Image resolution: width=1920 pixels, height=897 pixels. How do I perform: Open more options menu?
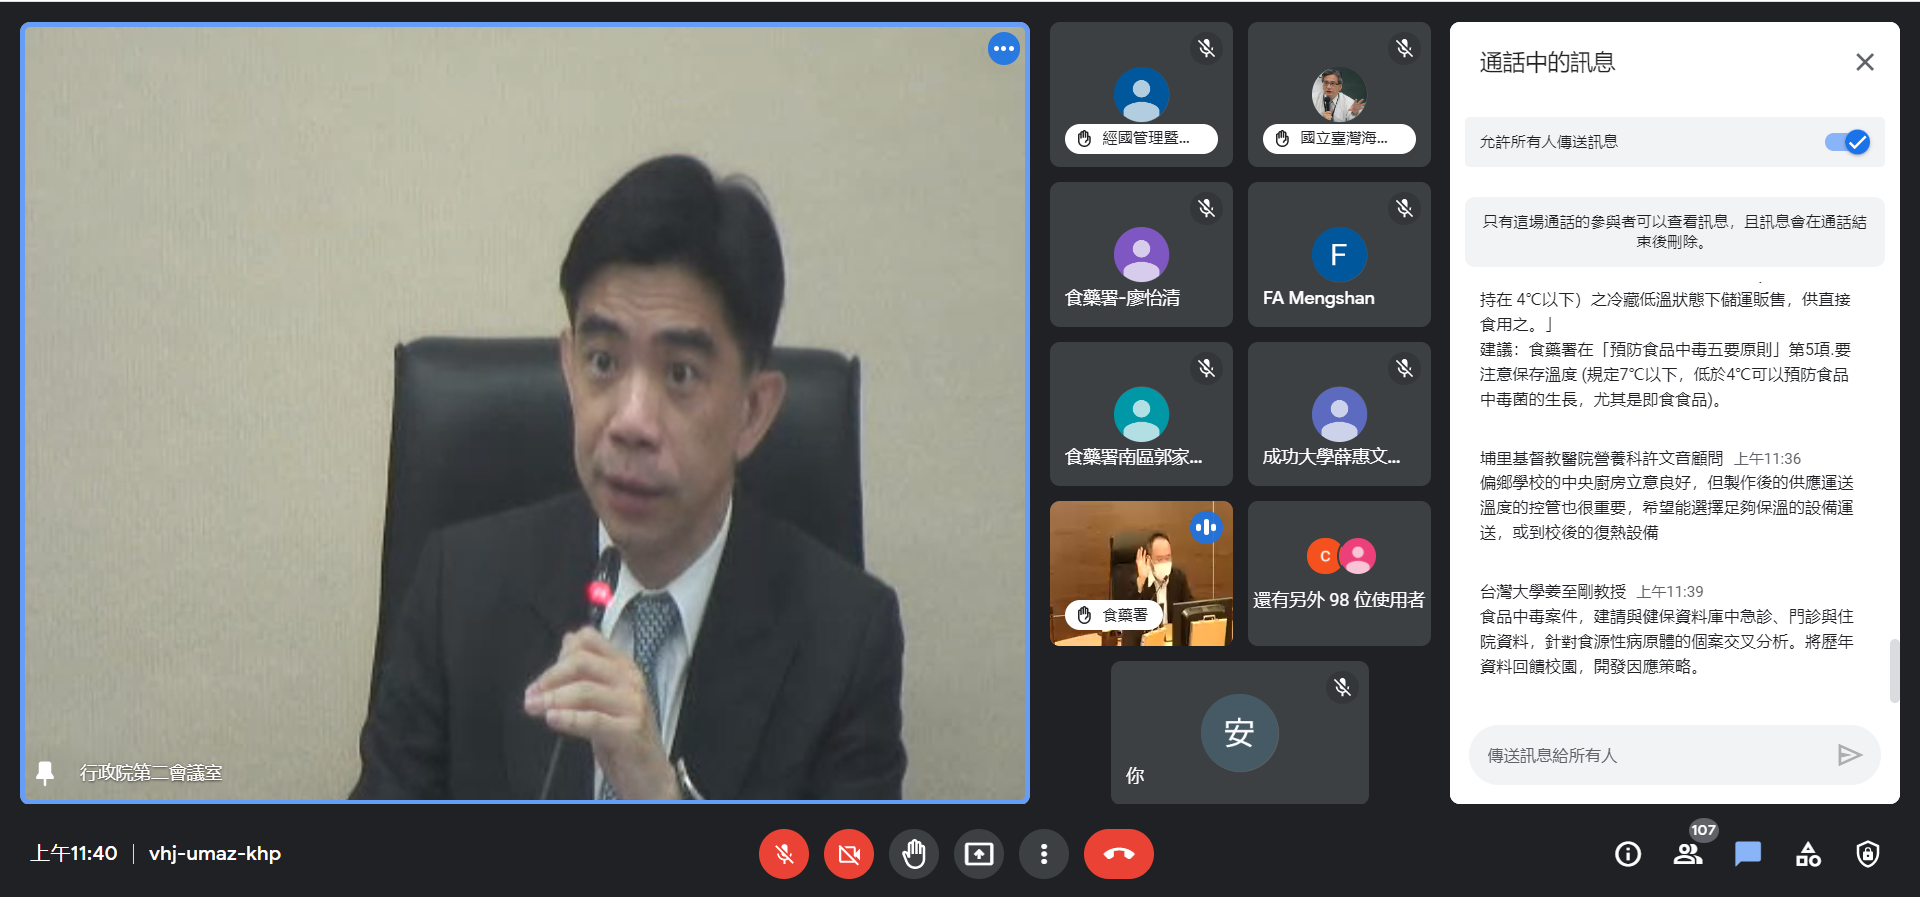point(1044,854)
